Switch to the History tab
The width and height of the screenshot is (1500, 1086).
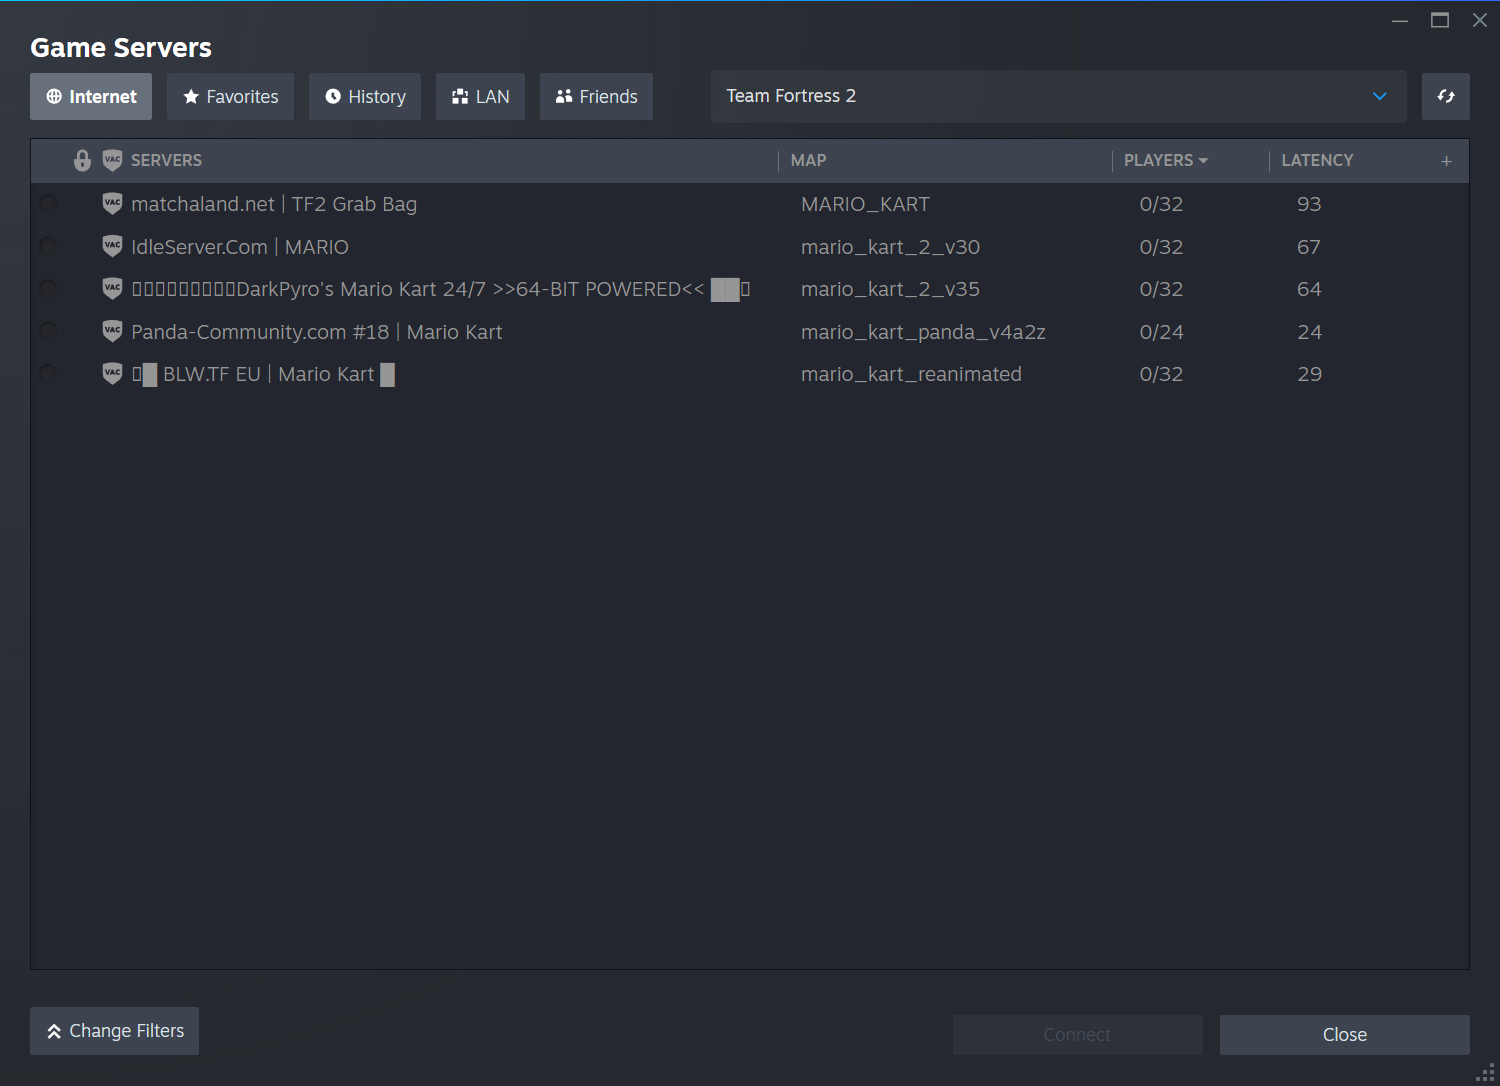tap(365, 96)
